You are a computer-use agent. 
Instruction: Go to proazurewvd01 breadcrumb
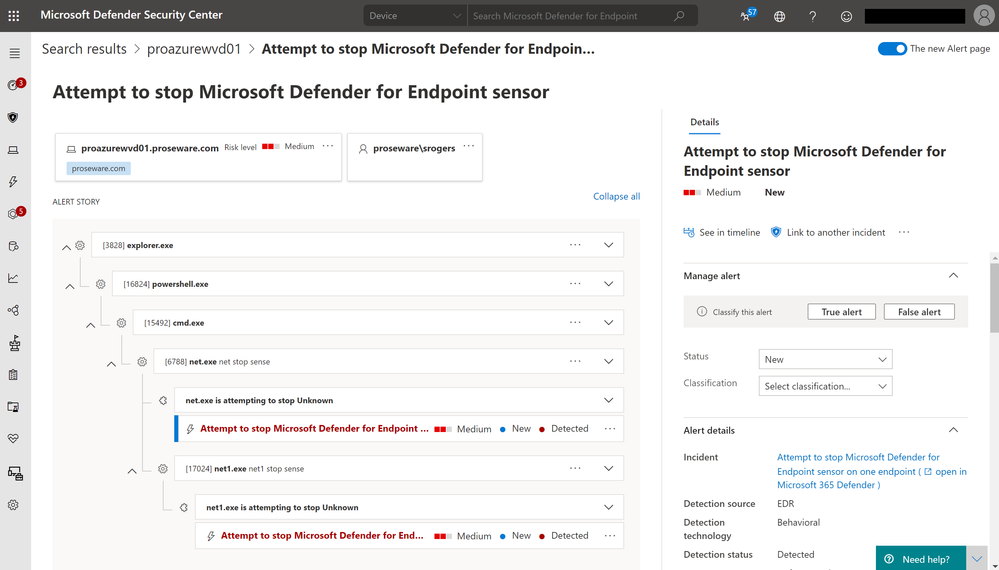(194, 49)
